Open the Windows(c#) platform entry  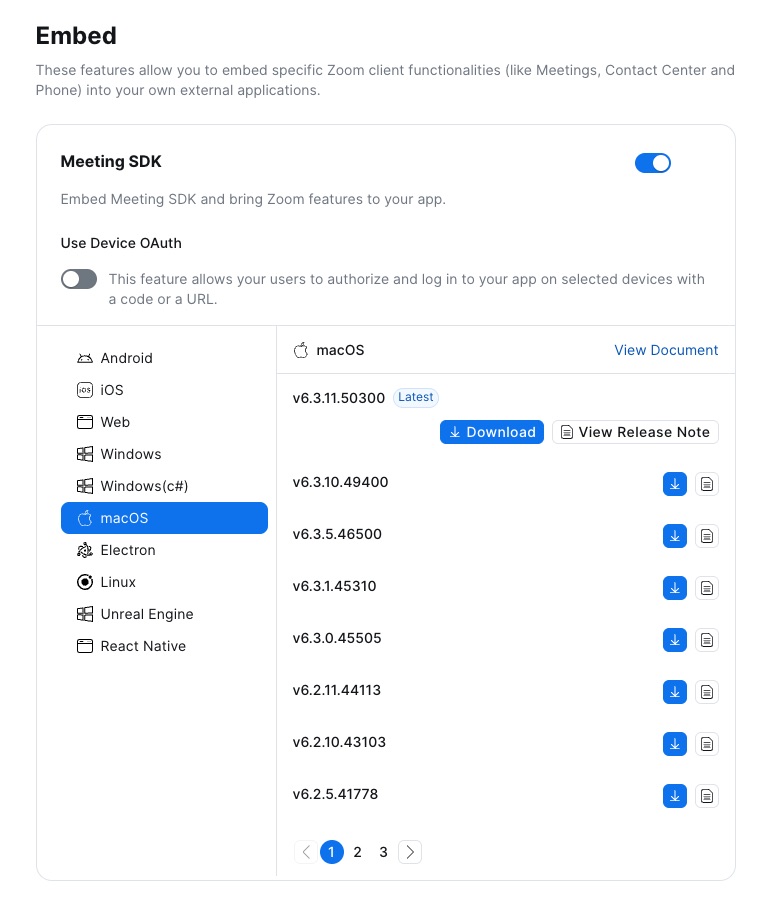pyautogui.click(x=164, y=486)
